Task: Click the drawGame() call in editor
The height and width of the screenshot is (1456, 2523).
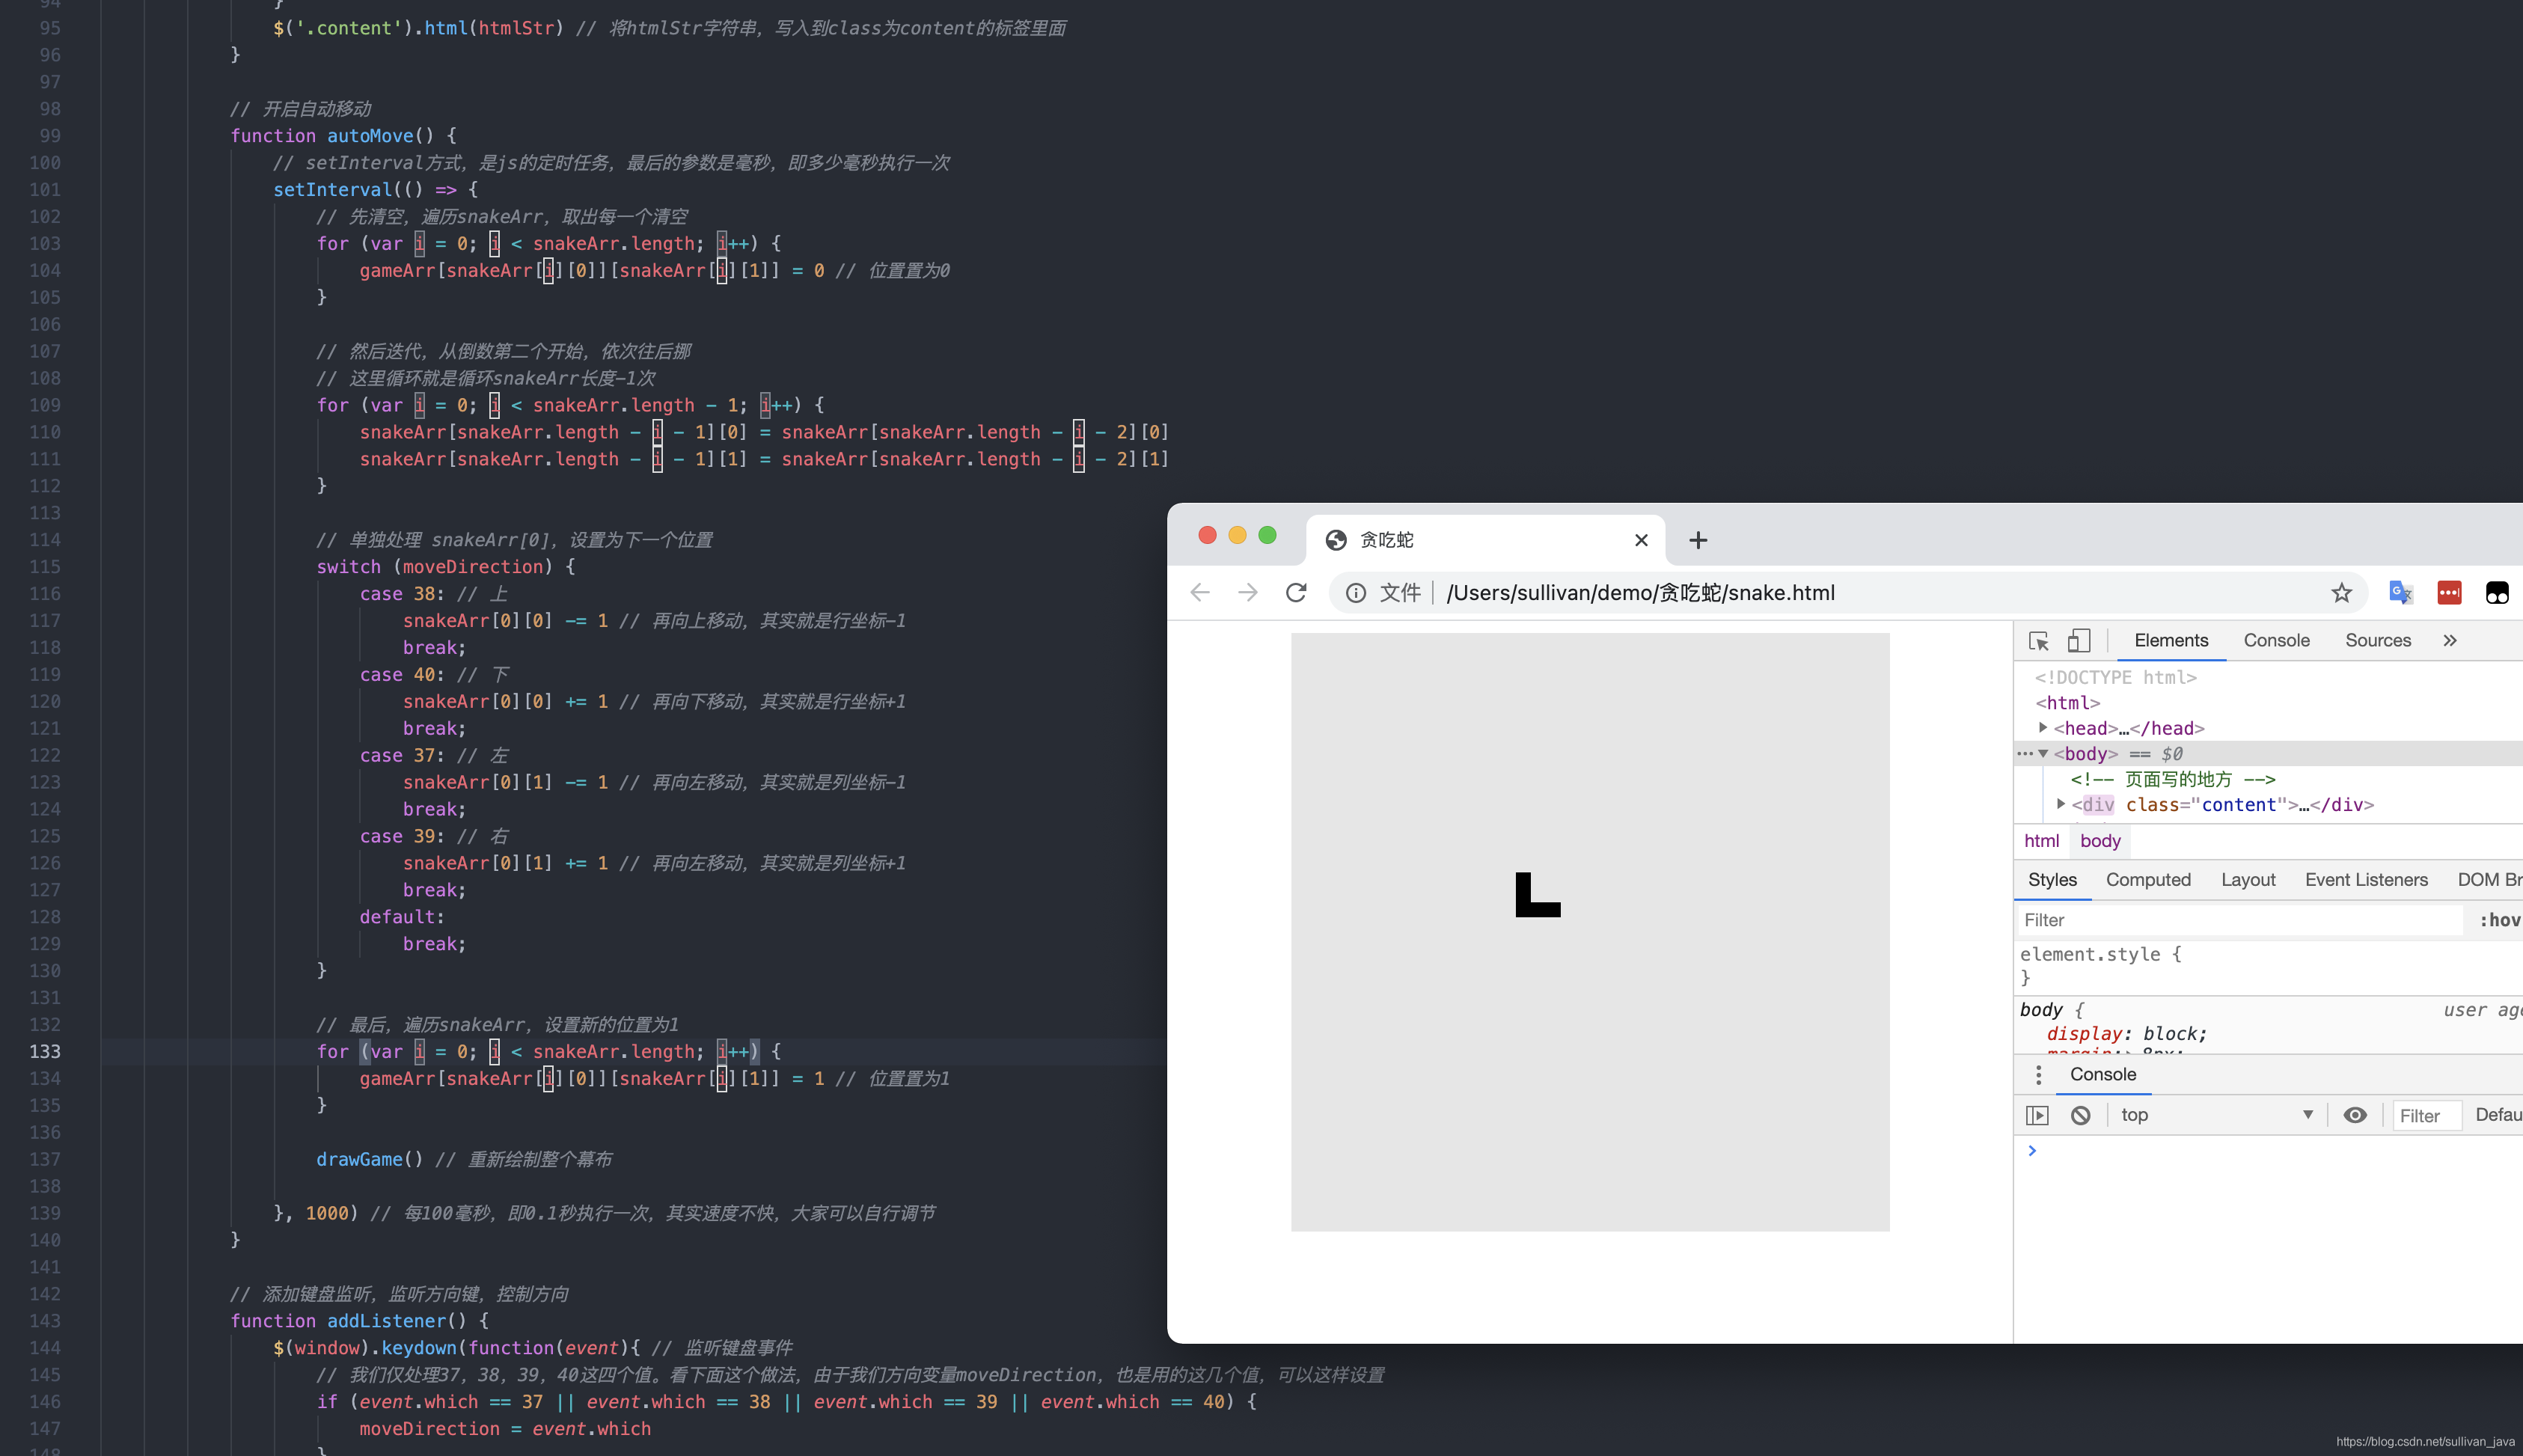Action: (370, 1160)
